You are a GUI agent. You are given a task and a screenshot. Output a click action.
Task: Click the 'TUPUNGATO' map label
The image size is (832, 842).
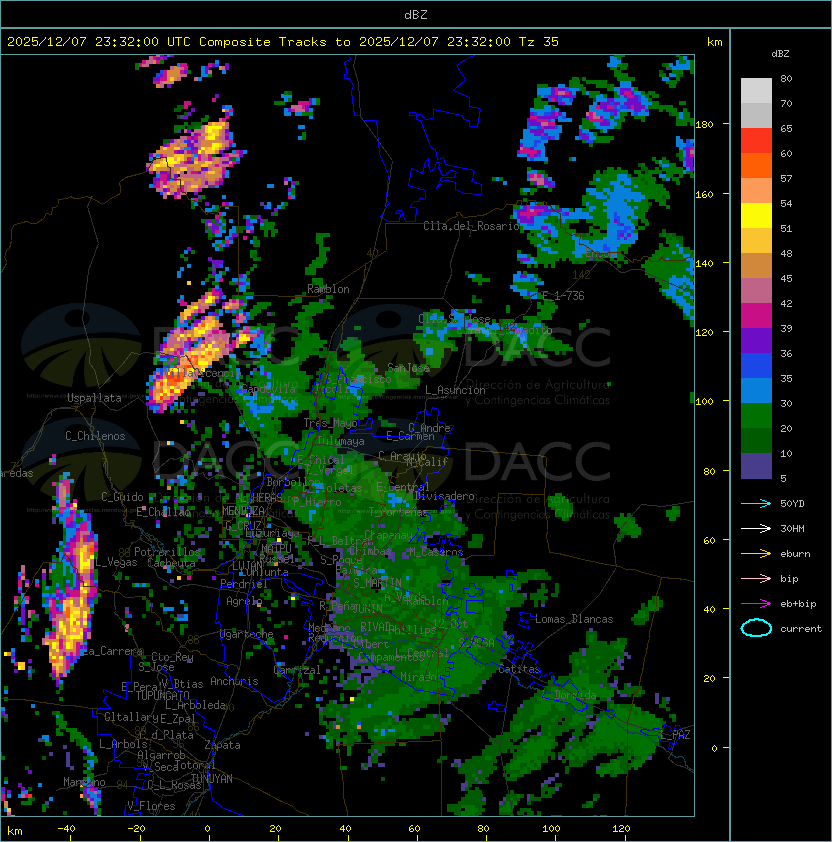[x=163, y=696]
